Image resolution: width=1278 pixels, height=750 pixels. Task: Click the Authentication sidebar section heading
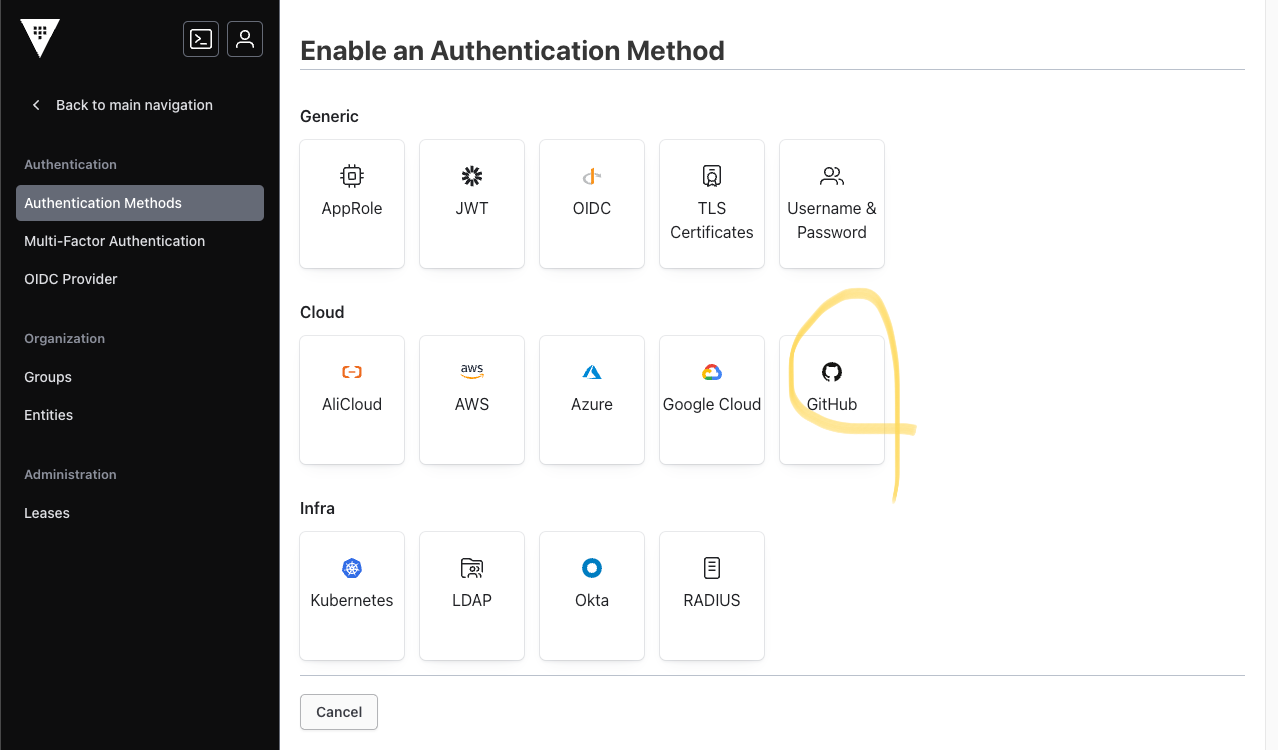pos(70,165)
